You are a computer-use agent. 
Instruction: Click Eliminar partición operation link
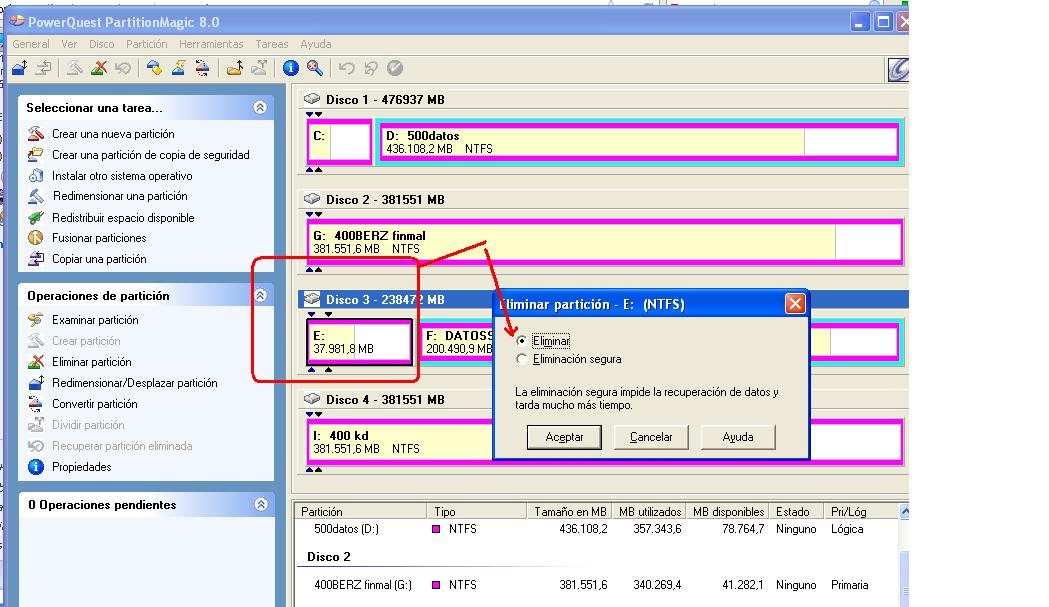(92, 362)
